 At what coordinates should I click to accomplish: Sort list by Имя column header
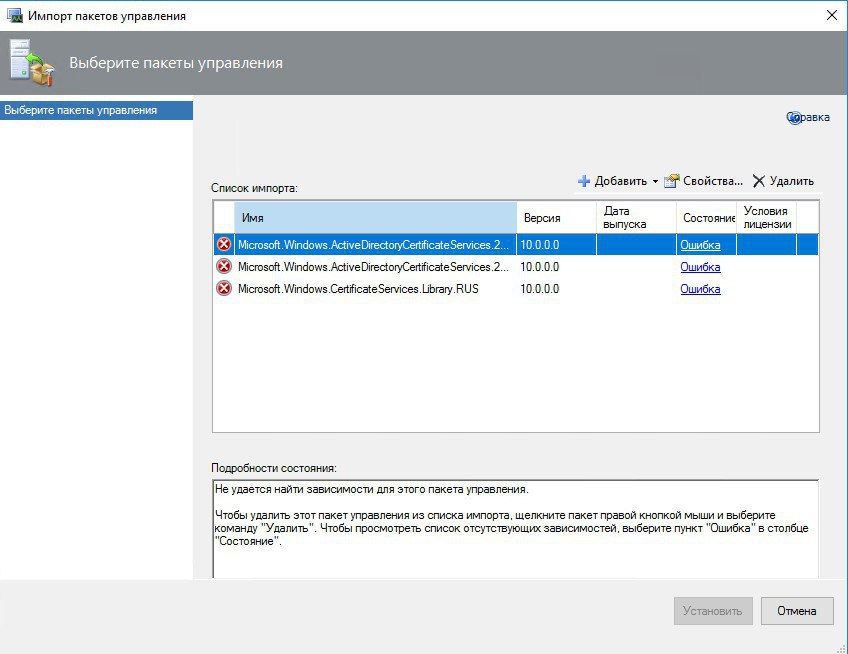[x=375, y=217]
